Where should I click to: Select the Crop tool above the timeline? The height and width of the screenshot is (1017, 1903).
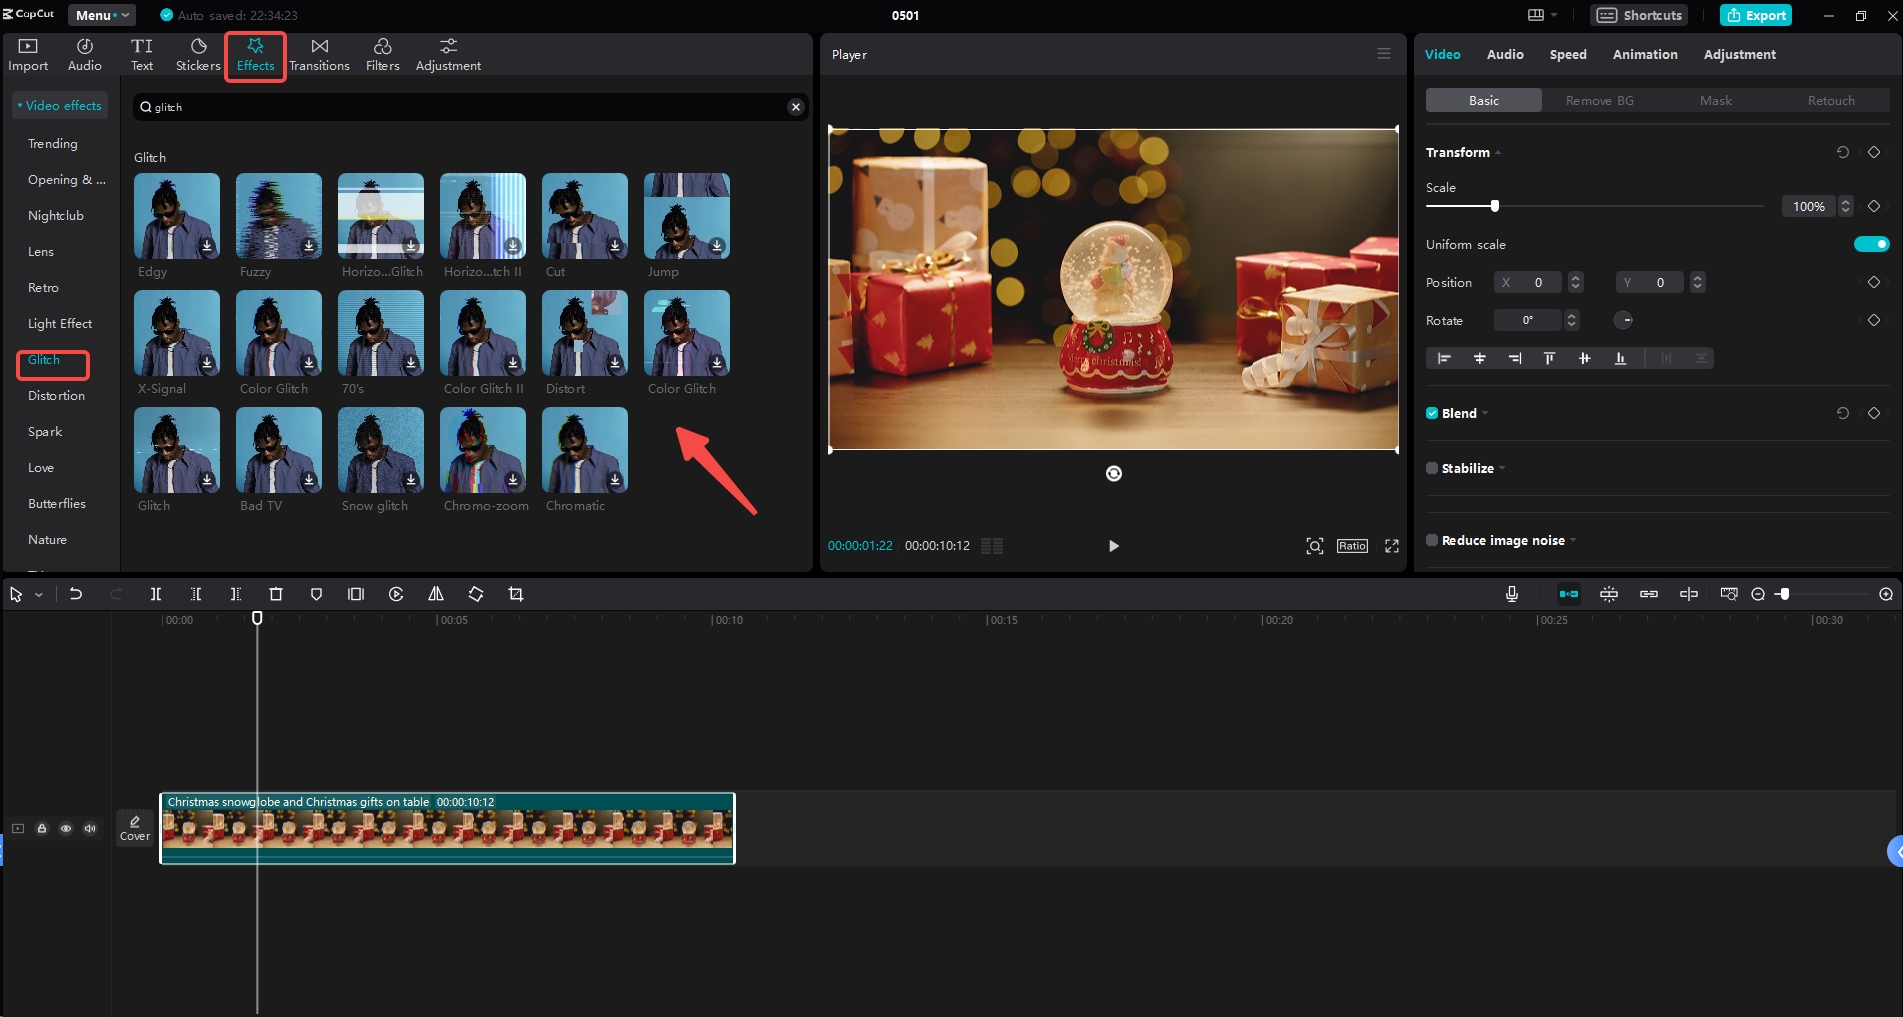pyautogui.click(x=516, y=594)
